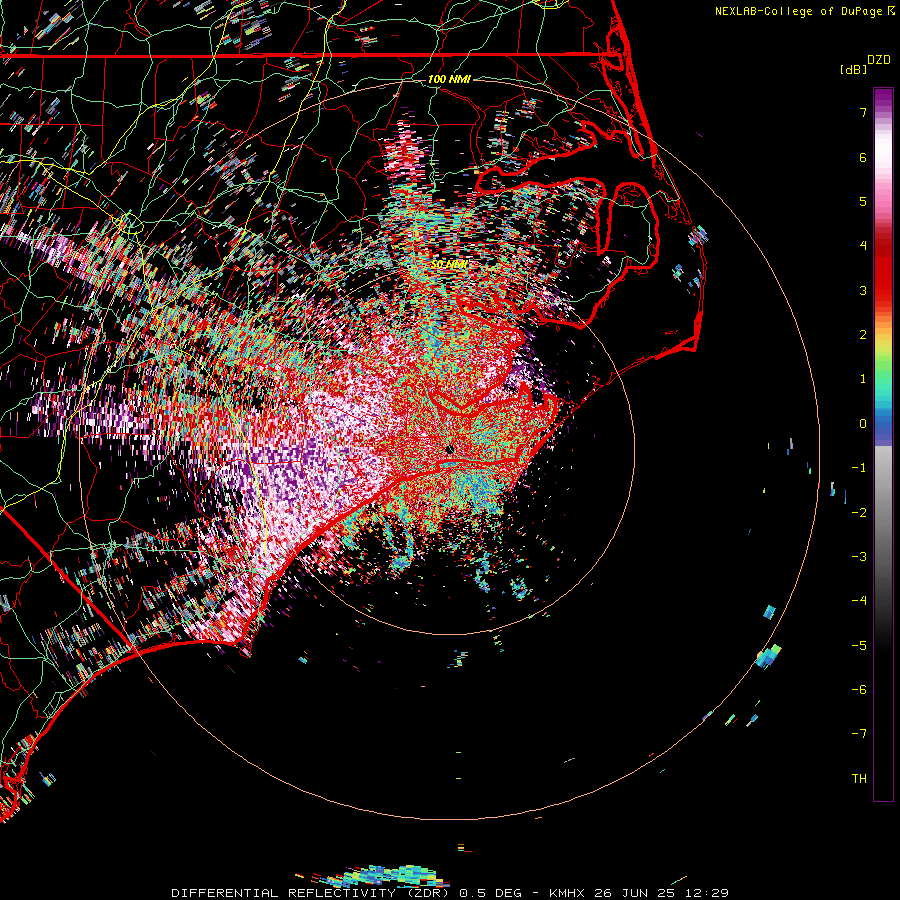Click the KMHX station identifier

[567, 893]
